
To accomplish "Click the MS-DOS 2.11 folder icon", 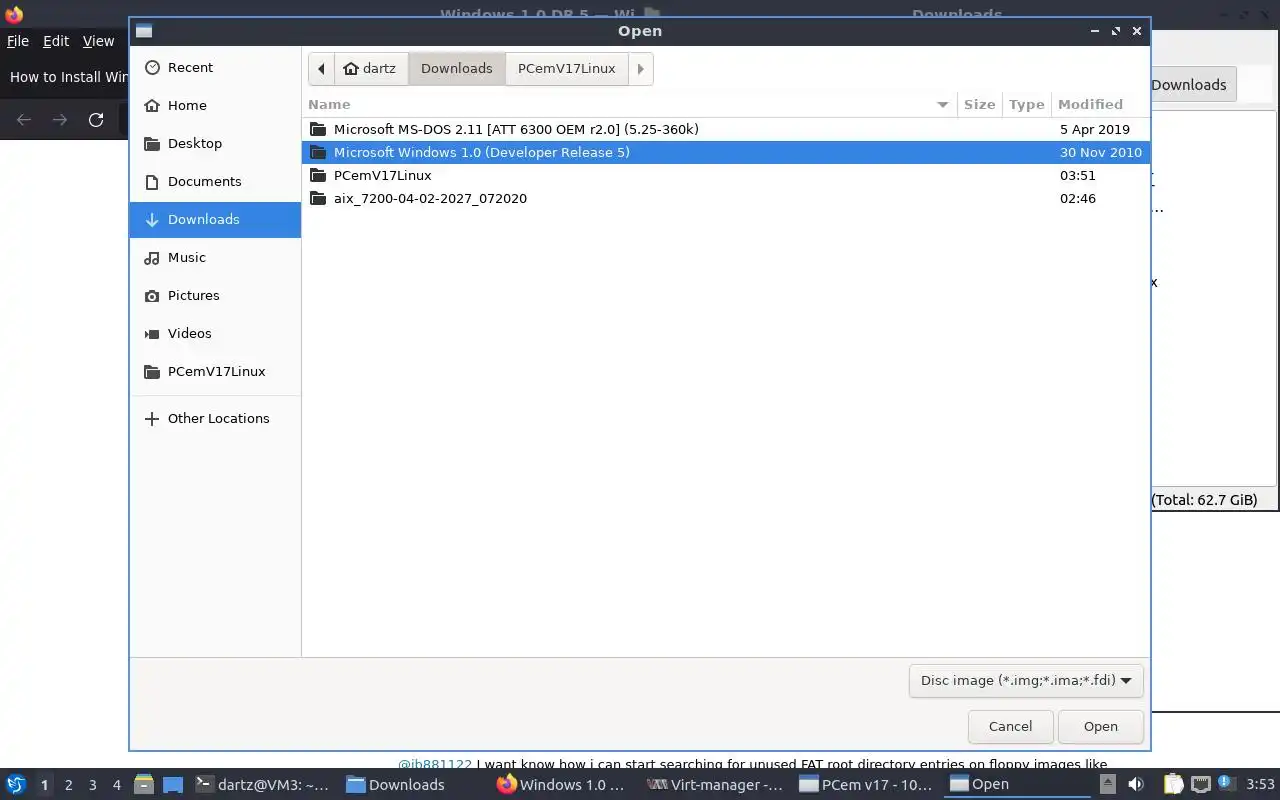I will coord(319,129).
